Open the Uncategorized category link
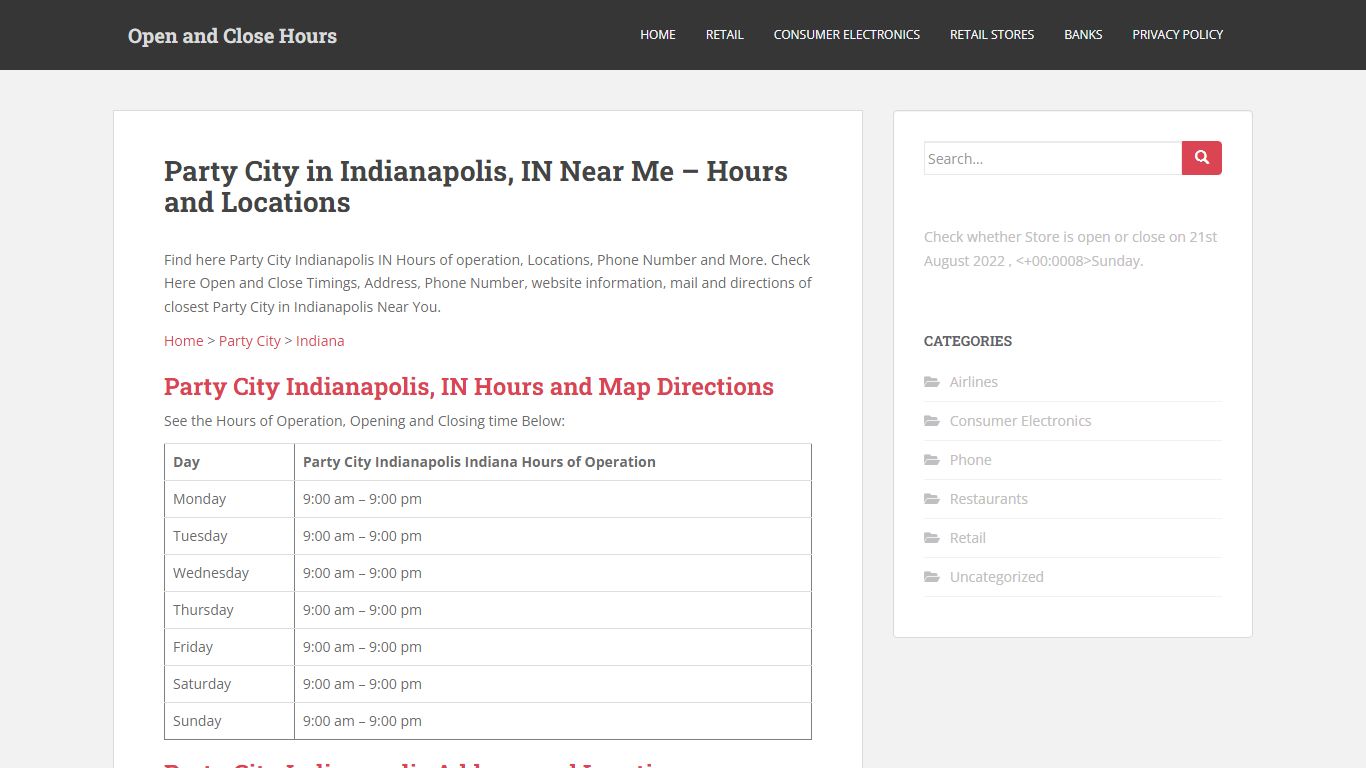Image resolution: width=1366 pixels, height=768 pixels. pos(997,577)
